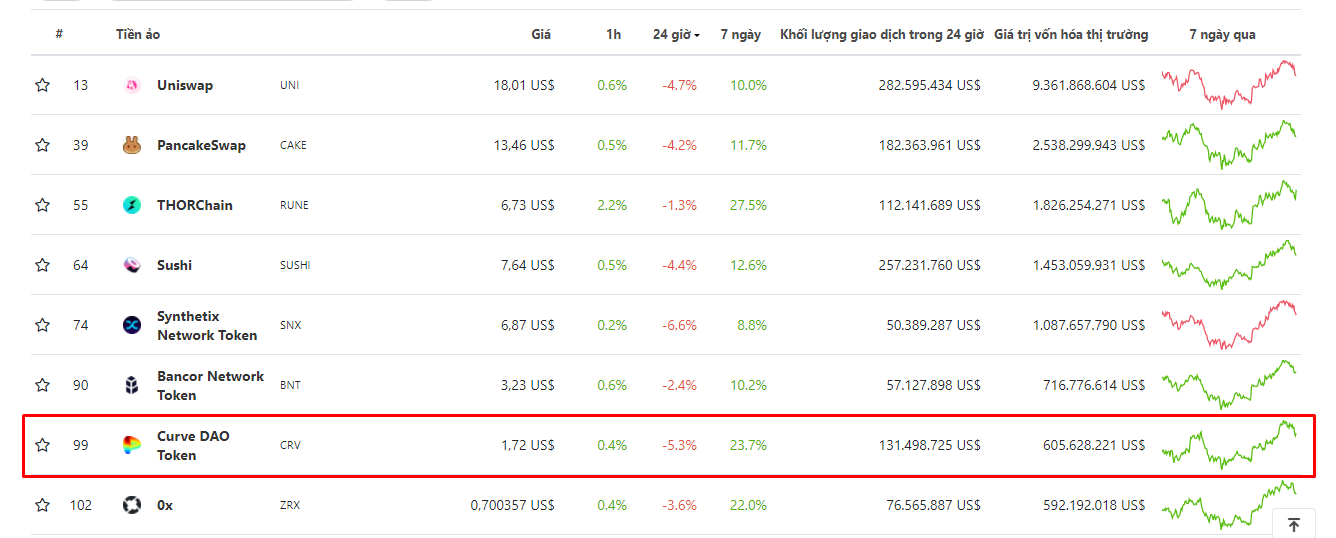Open PancakeSwap 7-day sparkline chart
The width and height of the screenshot is (1336, 538).
1229,145
